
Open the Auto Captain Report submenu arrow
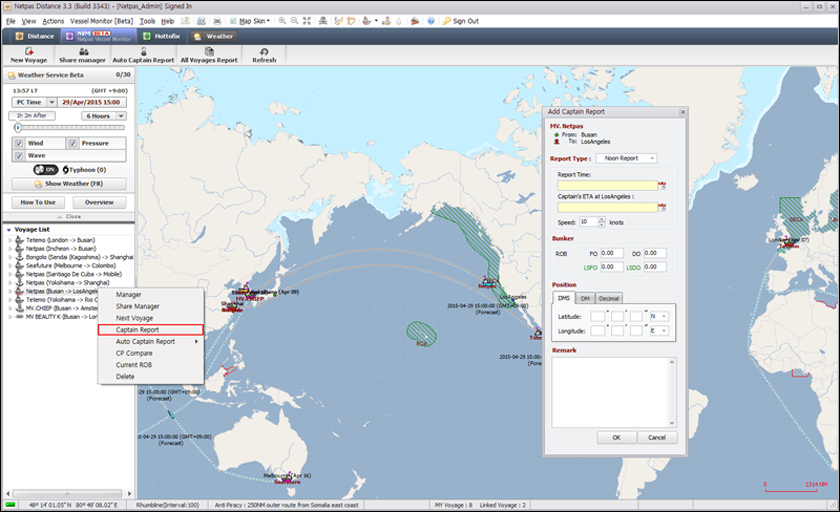tap(196, 342)
